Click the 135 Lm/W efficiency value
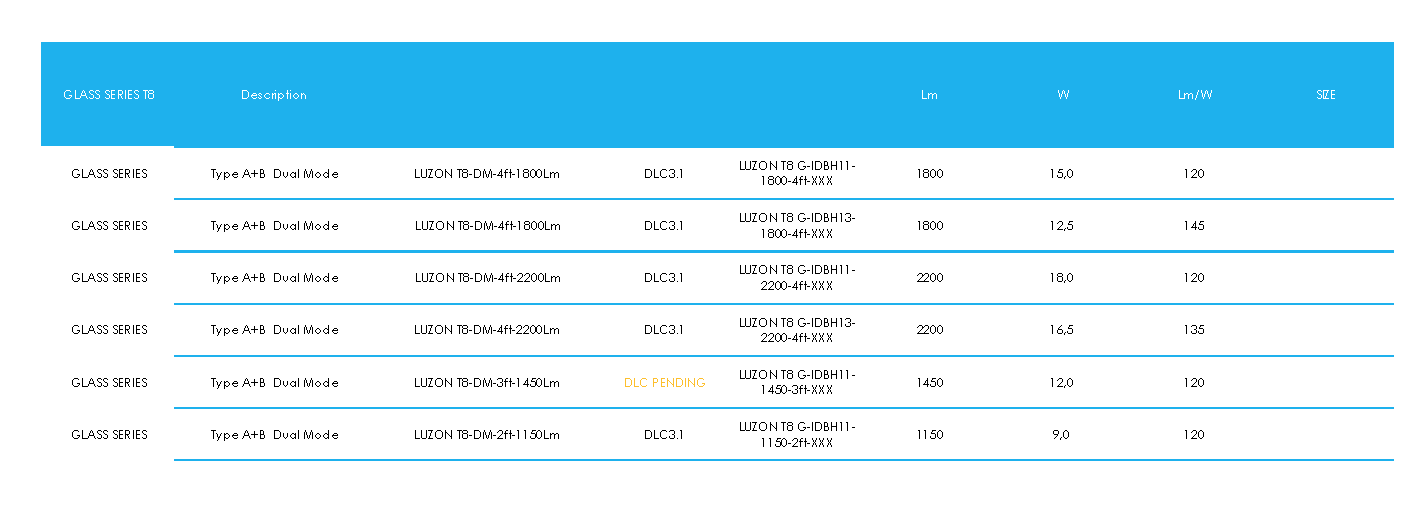 pyautogui.click(x=1194, y=330)
